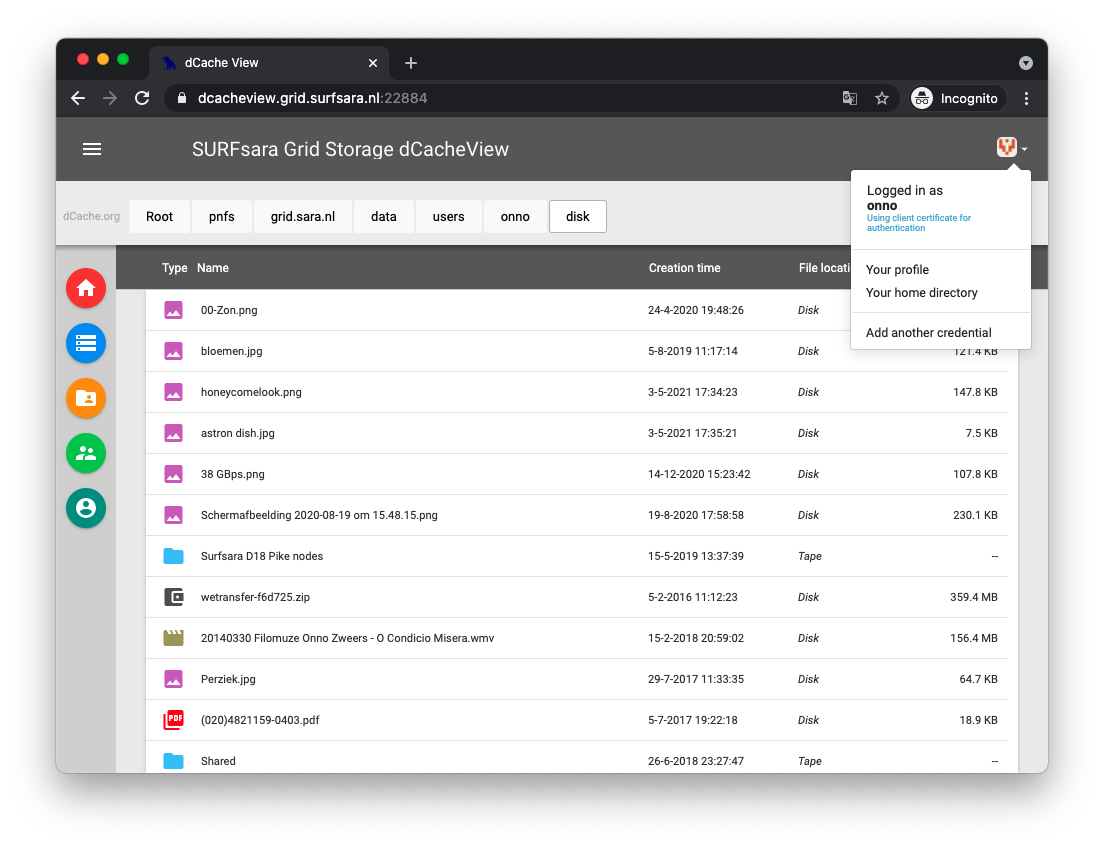Viewport: 1104px width, 847px height.
Task: Choose Add another credential
Action: click(928, 332)
